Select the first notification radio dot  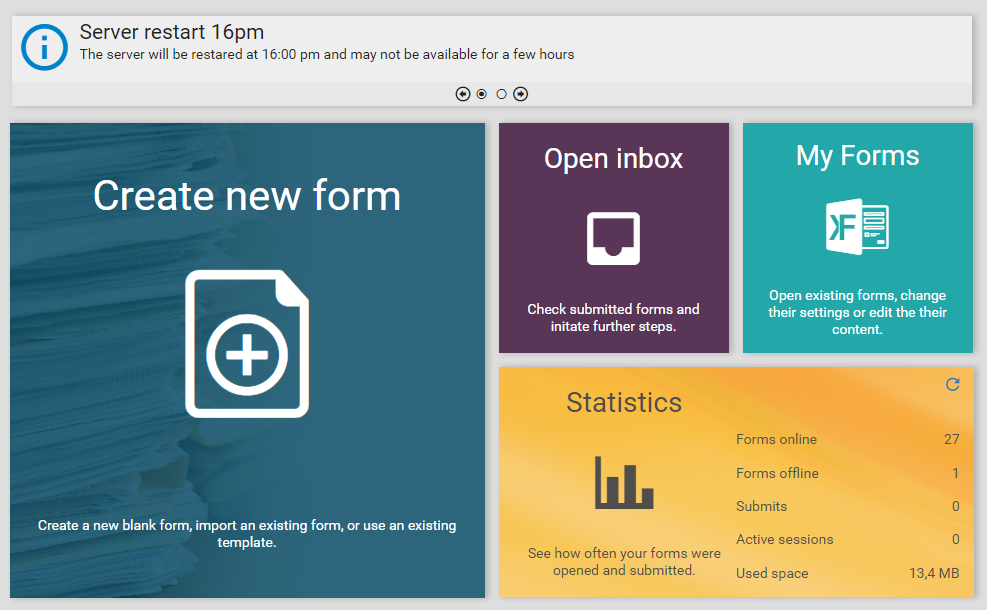pyautogui.click(x=482, y=94)
